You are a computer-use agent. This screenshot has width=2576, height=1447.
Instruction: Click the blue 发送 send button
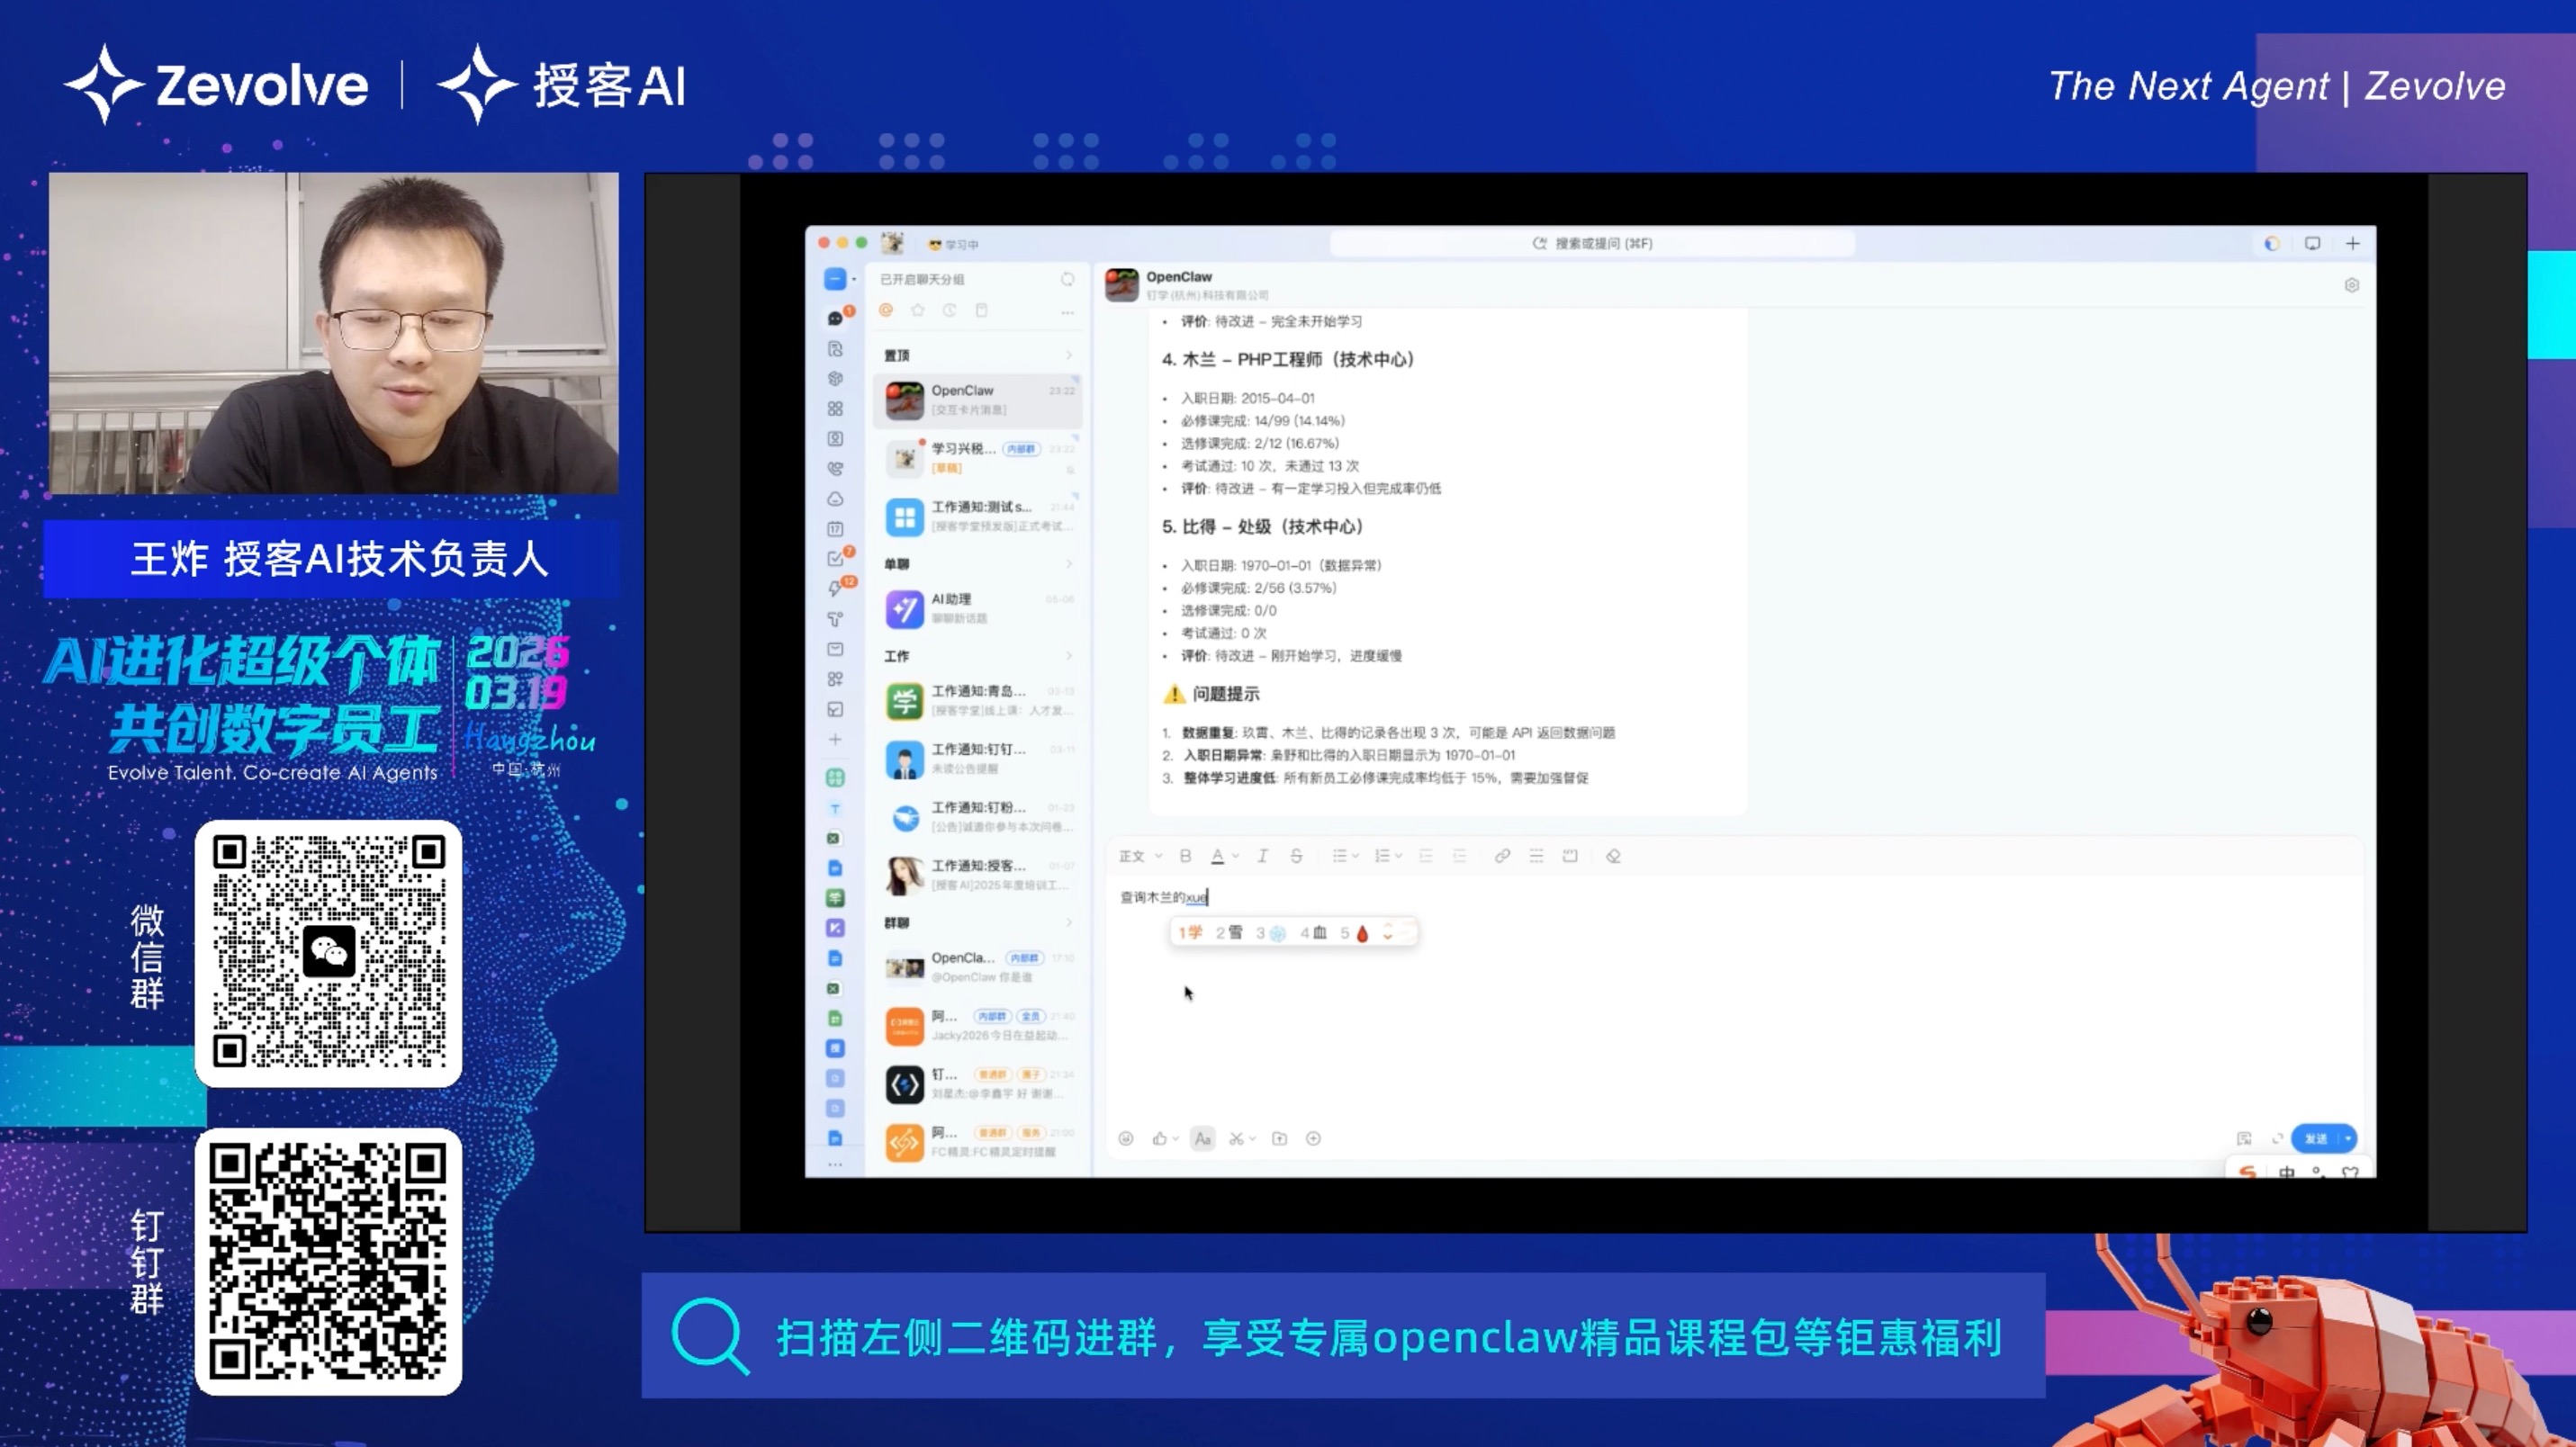click(2315, 1138)
